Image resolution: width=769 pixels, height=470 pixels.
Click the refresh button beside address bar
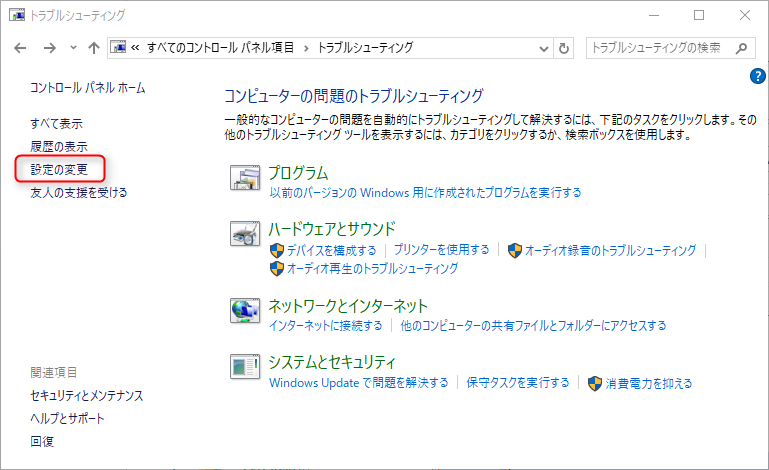(564, 48)
